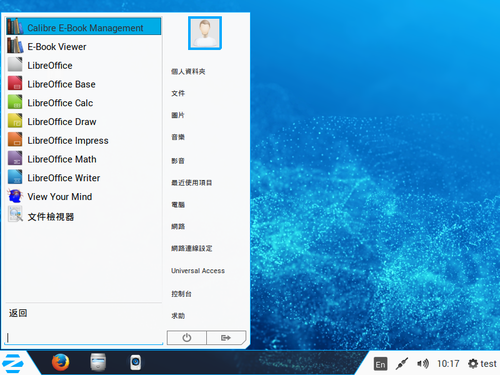Viewport: 500px width, 375px height.
Task: Click the En keyboard layout indicator
Action: [380, 364]
